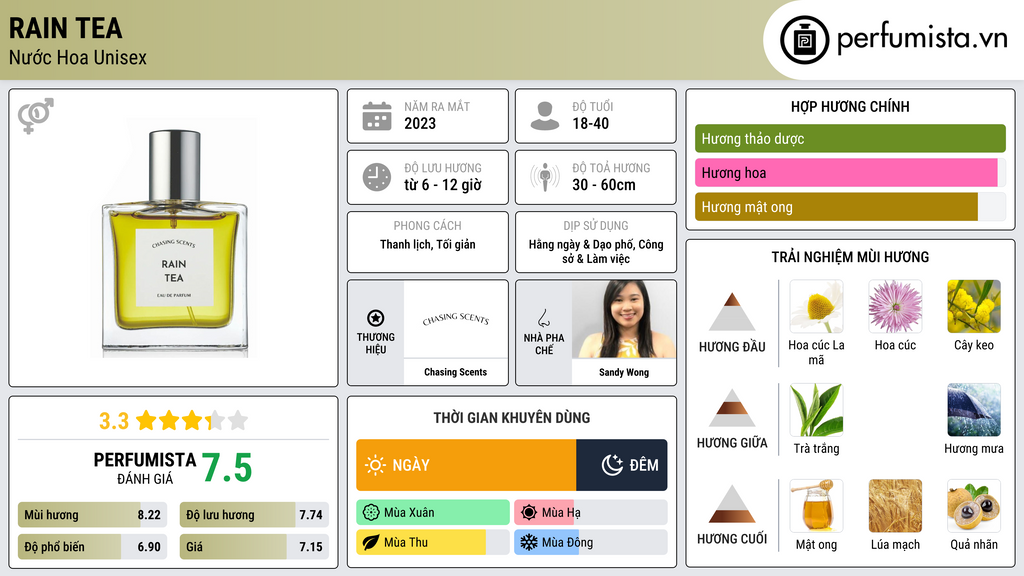The width and height of the screenshot is (1024, 576).
Task: Click the Độ phổ biến 6.90 score bar
Action: pos(92,547)
